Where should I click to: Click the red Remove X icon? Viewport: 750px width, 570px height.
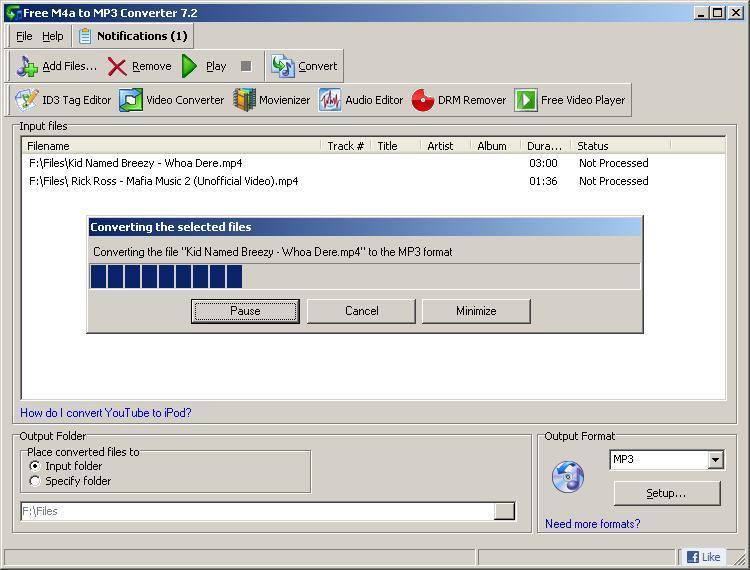pyautogui.click(x=117, y=66)
